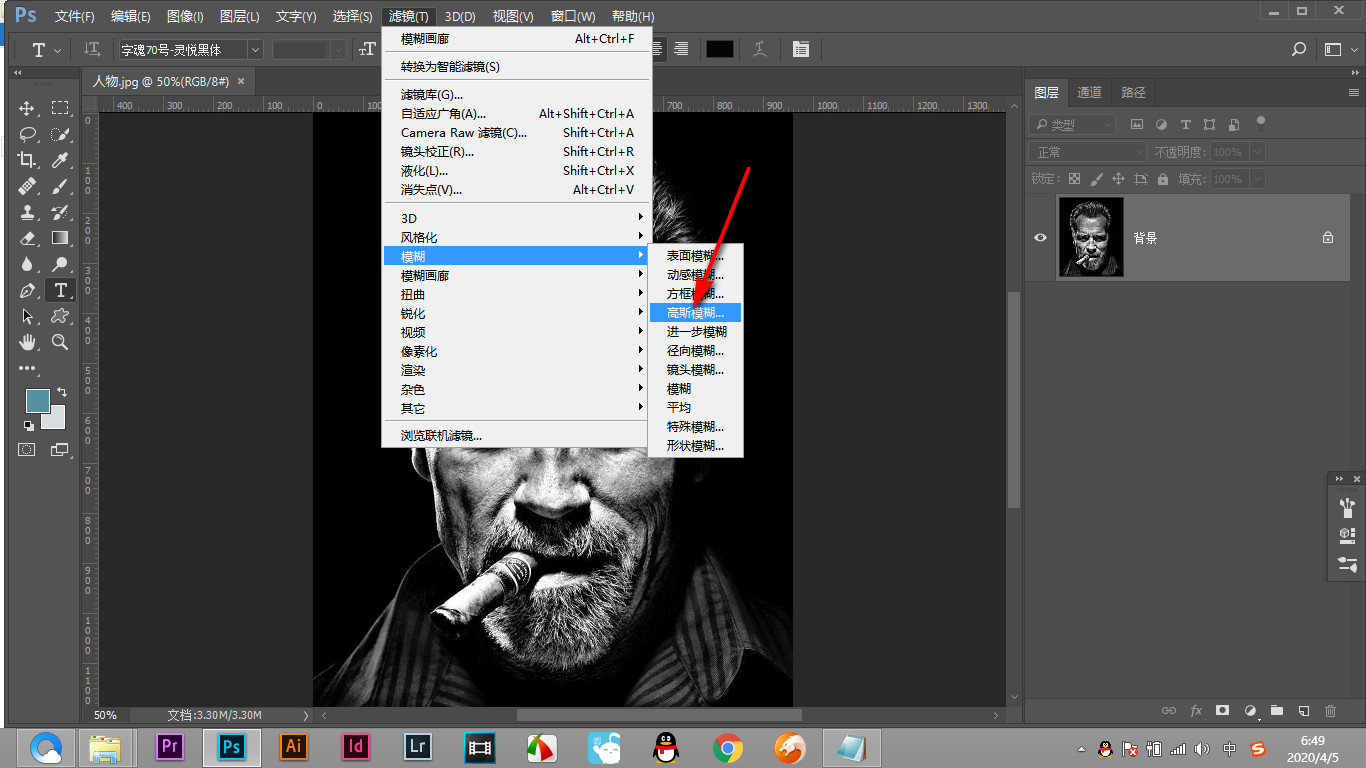Choose 高斯模糊 from the blur submenu
This screenshot has width=1366, height=768.
coord(695,313)
